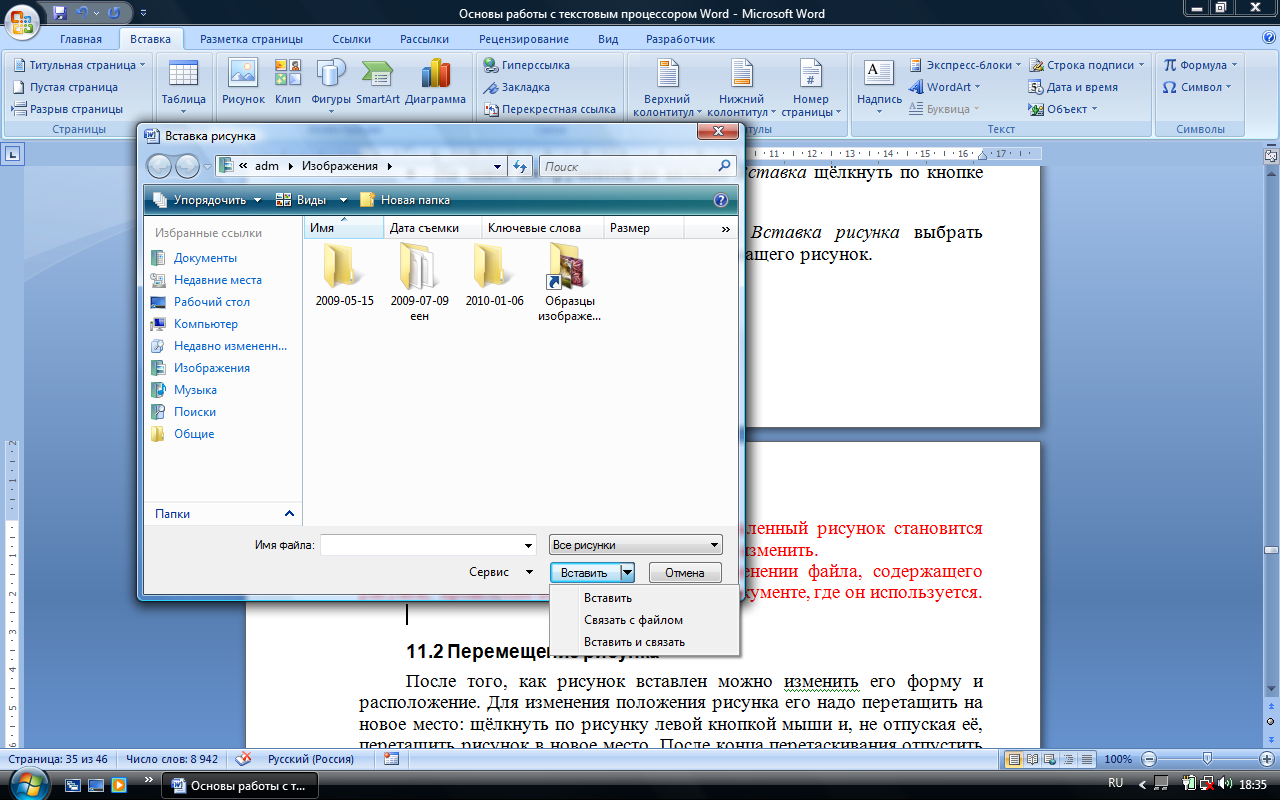1280x800 pixels.
Task: Open WordArt gallery
Action: (945, 87)
